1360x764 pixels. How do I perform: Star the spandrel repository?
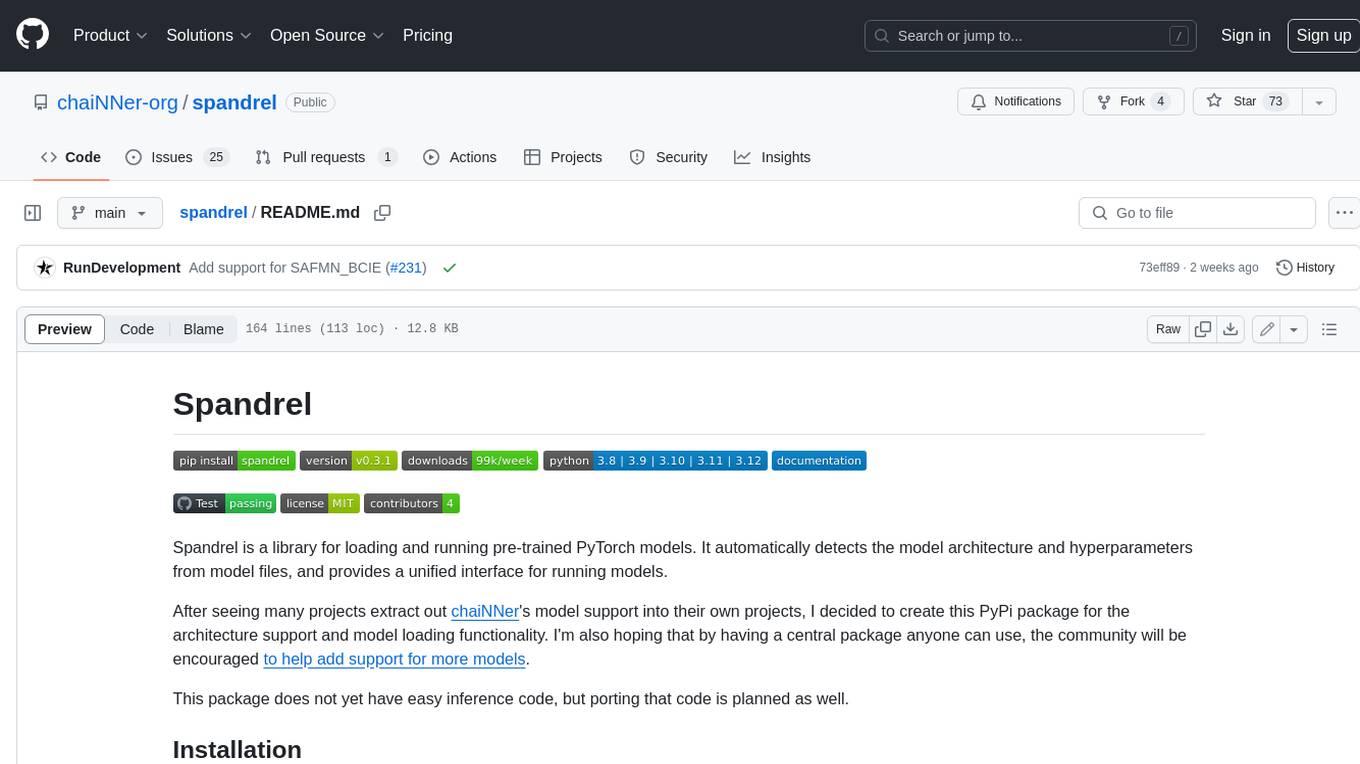click(x=1247, y=102)
